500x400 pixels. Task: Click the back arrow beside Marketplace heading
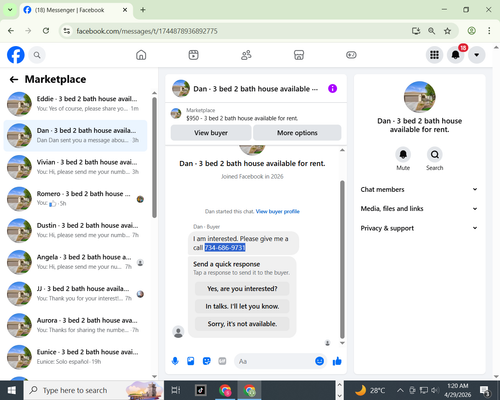tap(14, 79)
